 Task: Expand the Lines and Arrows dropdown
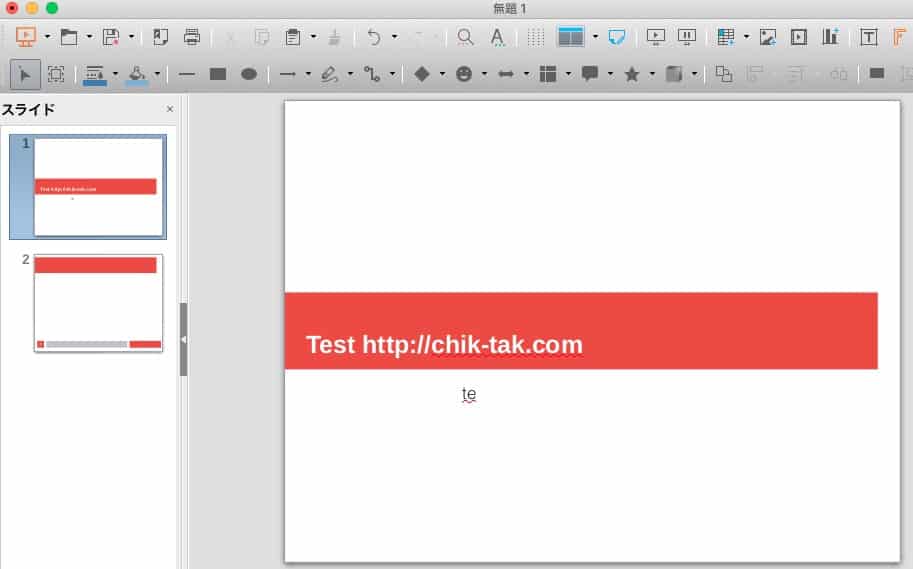tap(308, 74)
